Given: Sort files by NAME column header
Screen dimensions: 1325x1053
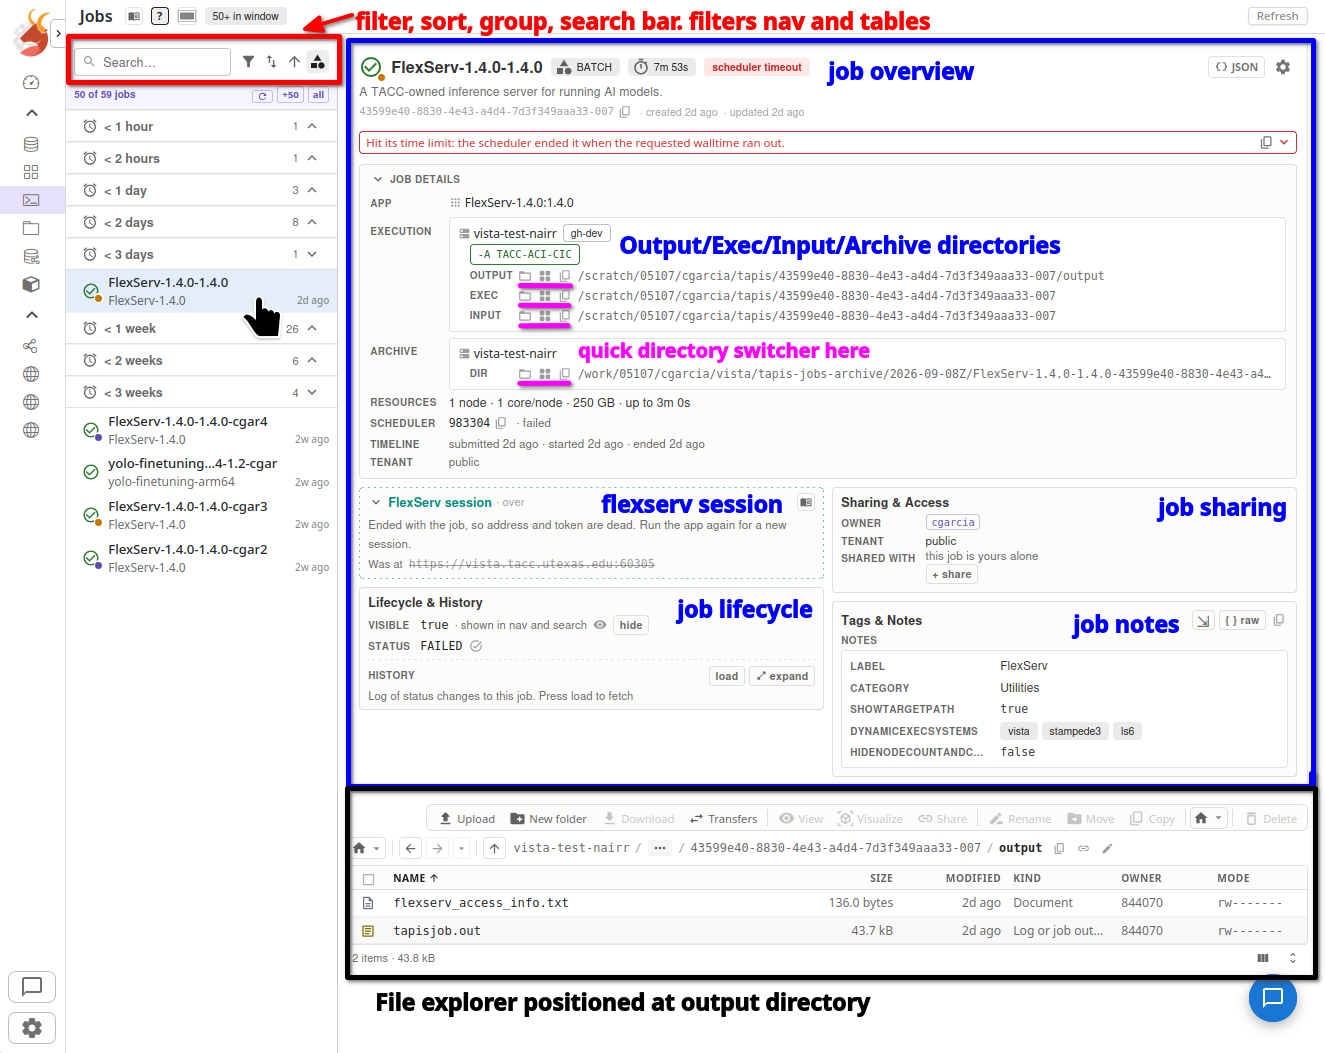Looking at the screenshot, I should pos(415,878).
